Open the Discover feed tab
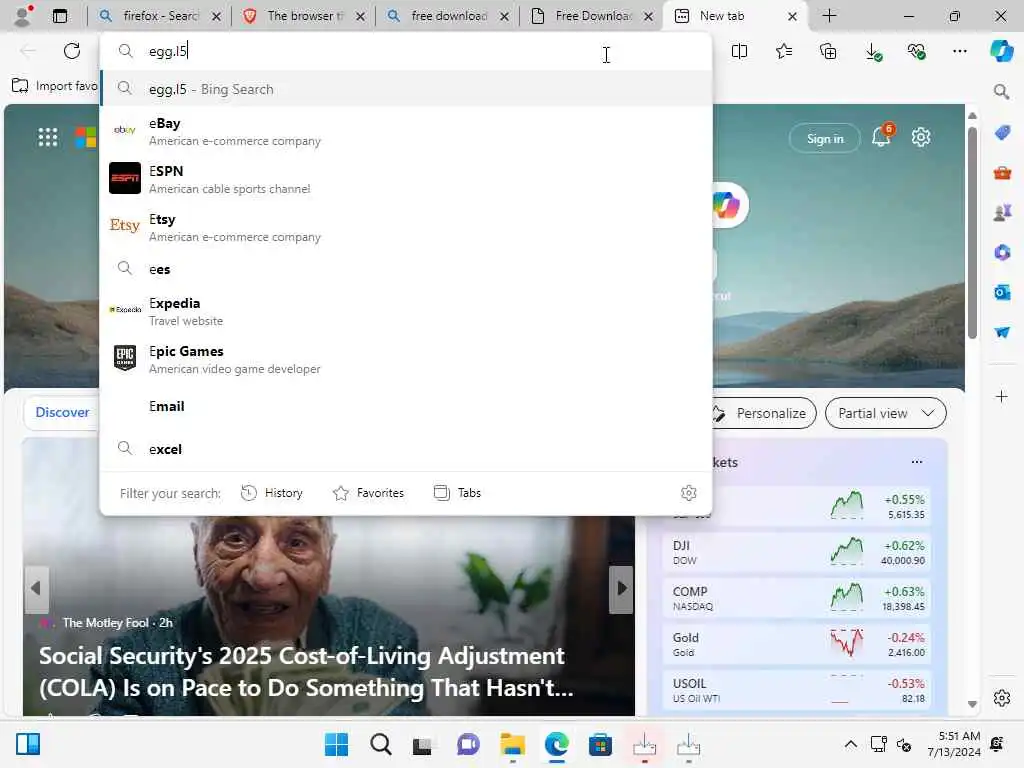This screenshot has height=768, width=1024. point(62,412)
